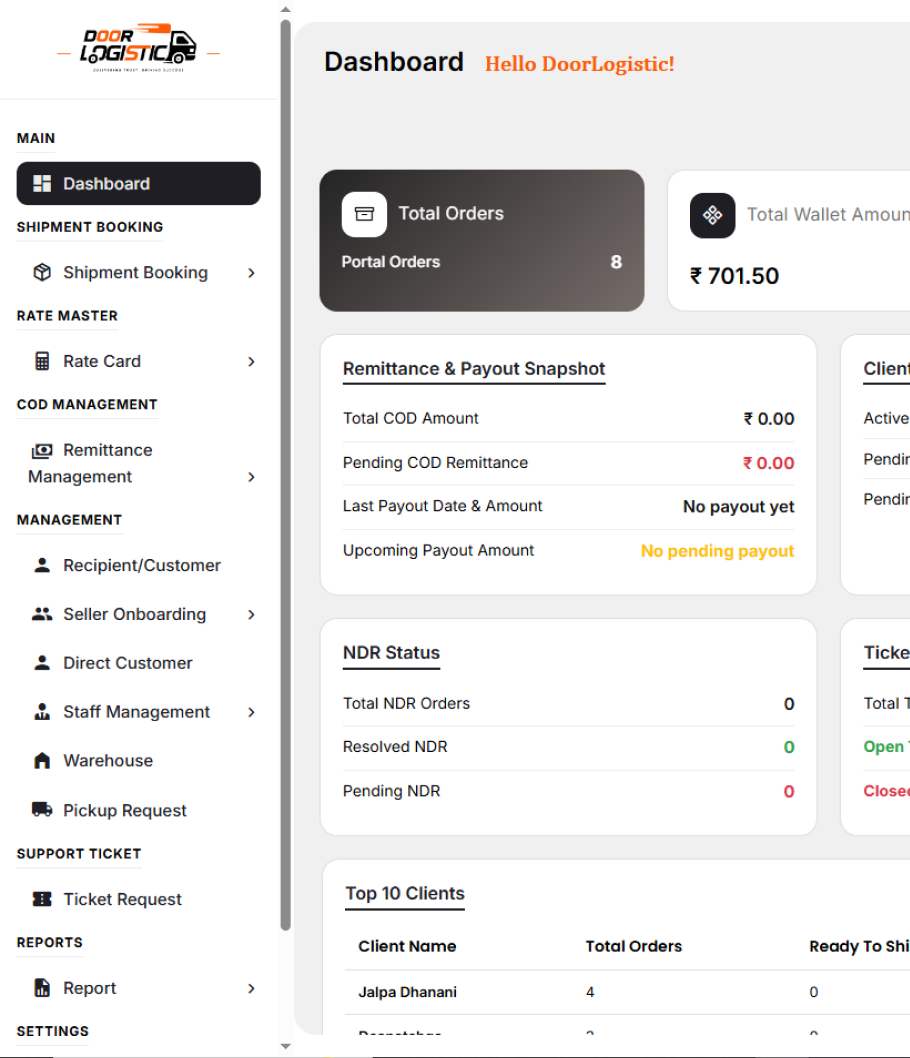Click the Remittance Management cash icon
910x1058 pixels.
point(42,450)
